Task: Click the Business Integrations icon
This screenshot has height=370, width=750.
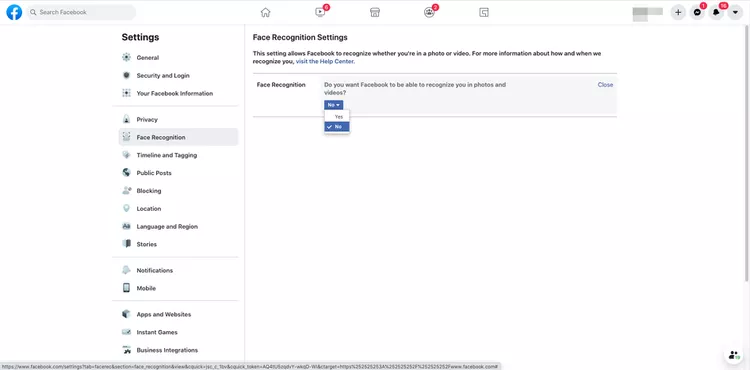Action: pyautogui.click(x=126, y=350)
